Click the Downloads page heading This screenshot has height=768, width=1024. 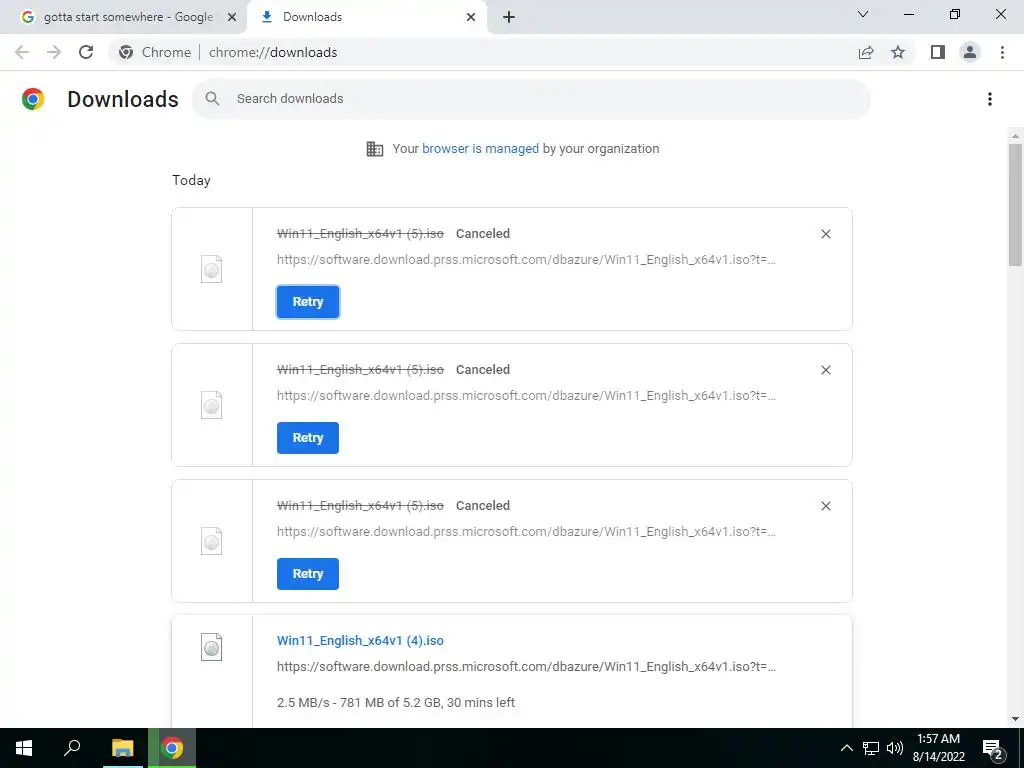[123, 99]
